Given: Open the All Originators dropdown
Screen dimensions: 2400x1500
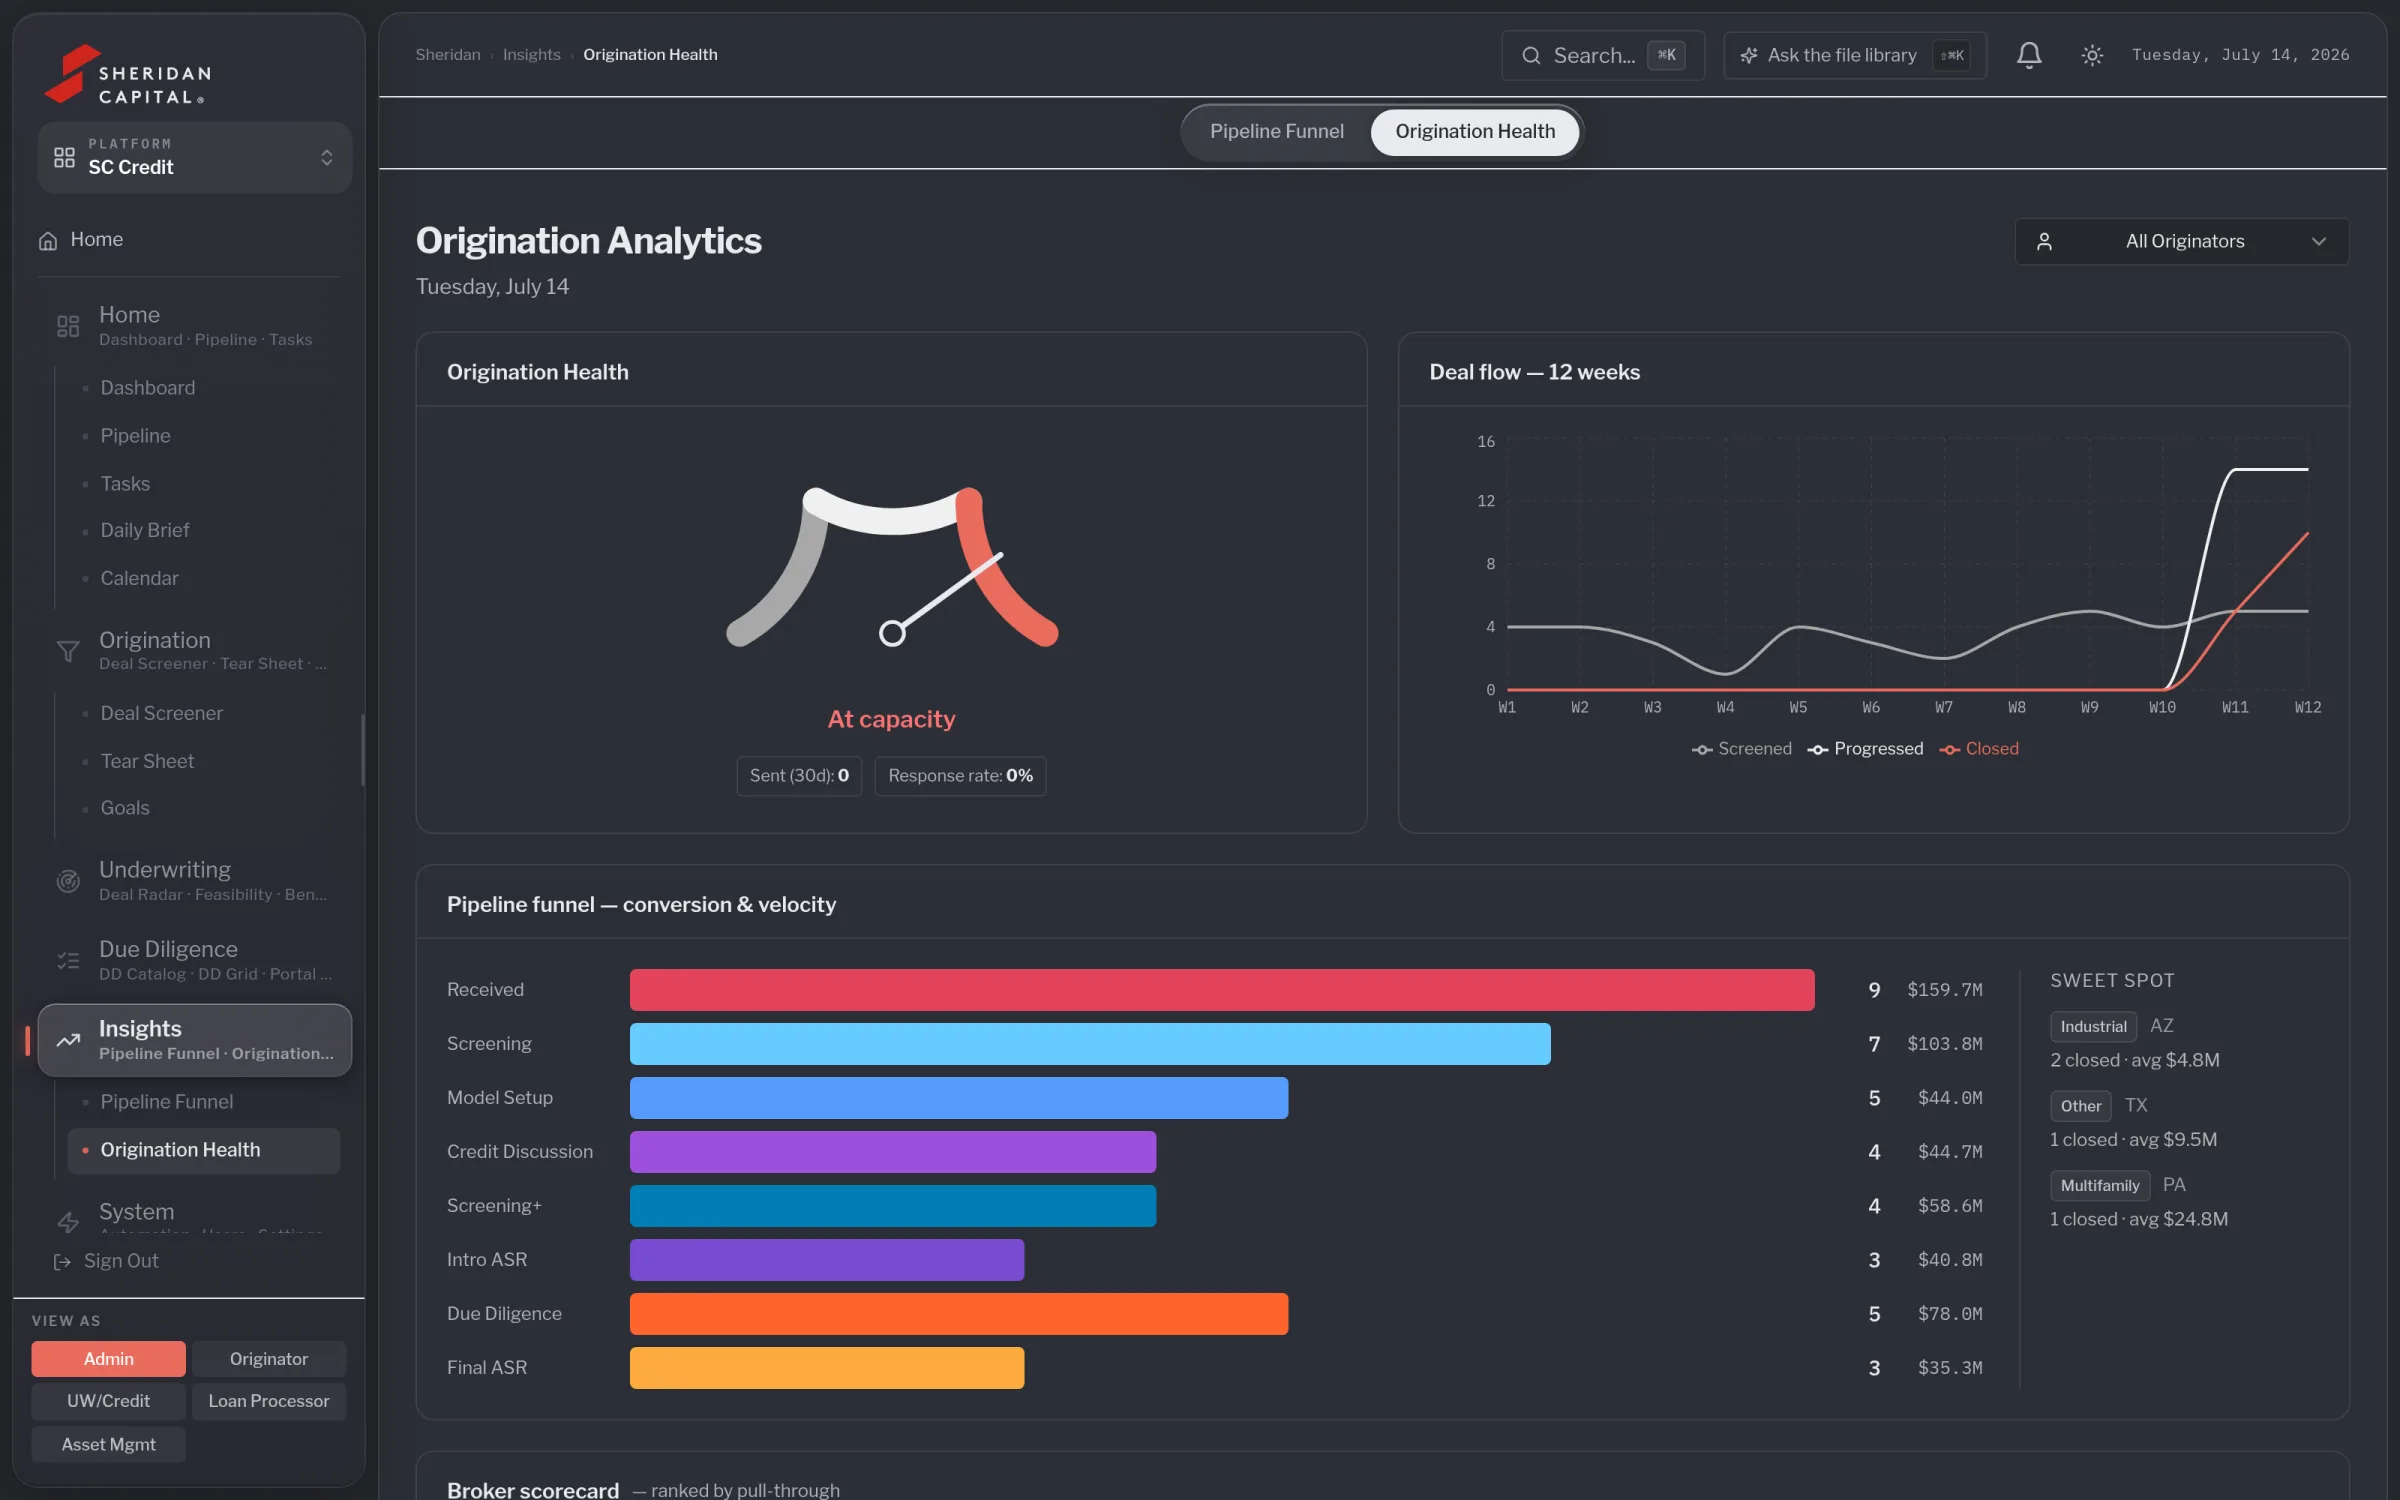Looking at the screenshot, I should (2181, 241).
